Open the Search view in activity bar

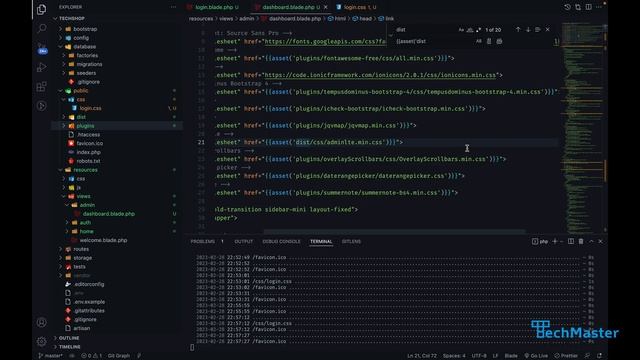point(42,28)
